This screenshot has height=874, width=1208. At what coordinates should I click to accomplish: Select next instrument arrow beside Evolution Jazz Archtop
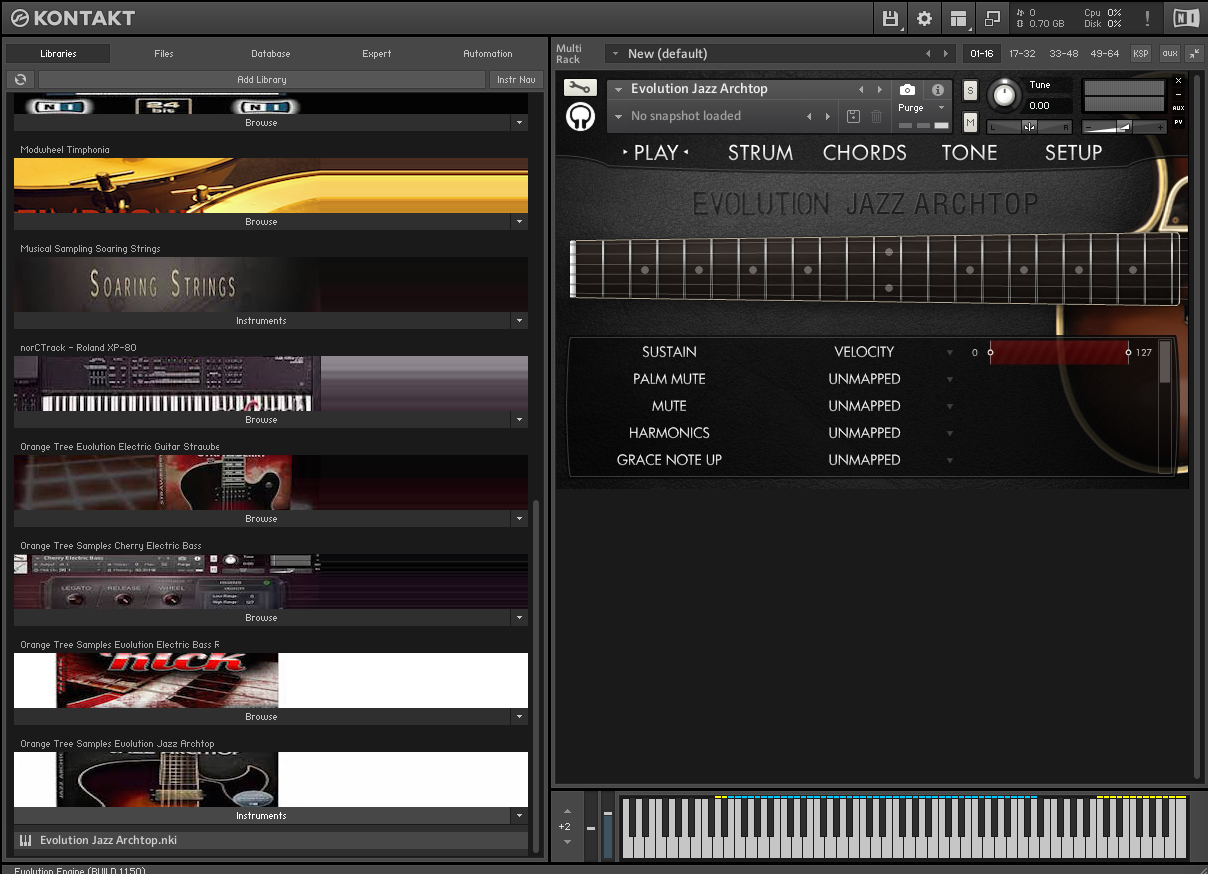tap(879, 89)
